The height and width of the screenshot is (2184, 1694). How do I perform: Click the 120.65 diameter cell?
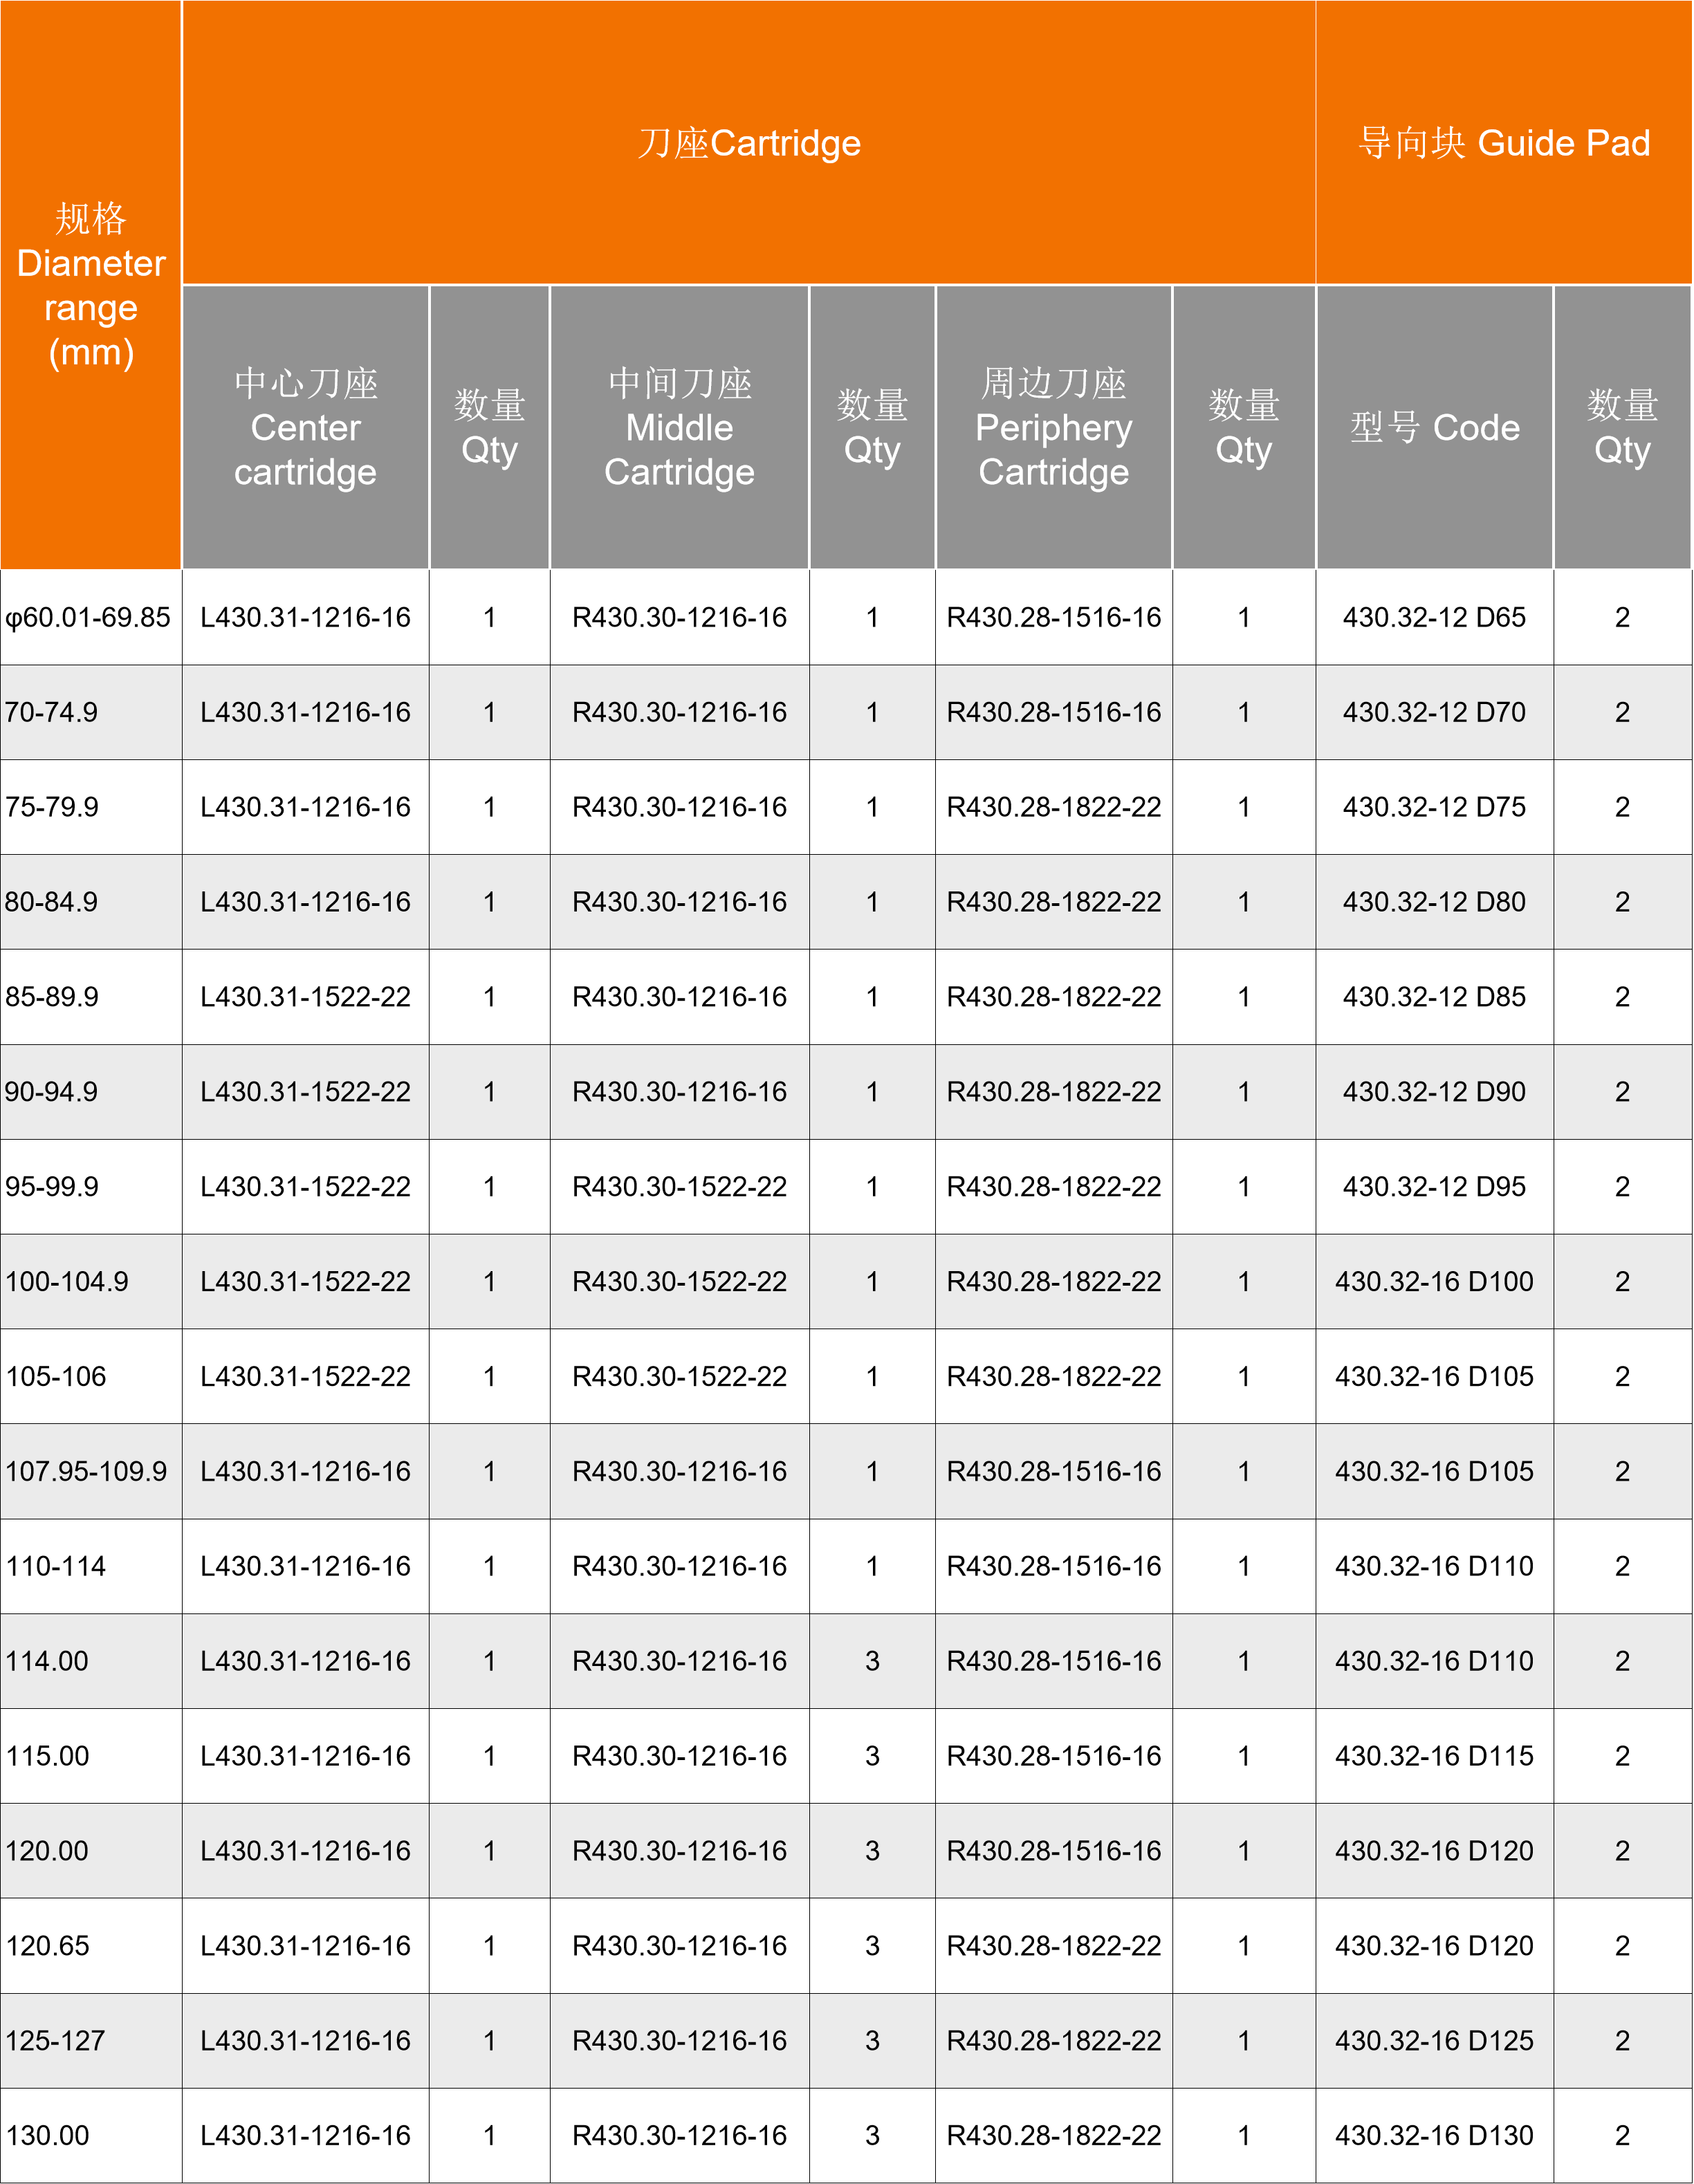pos(47,1946)
